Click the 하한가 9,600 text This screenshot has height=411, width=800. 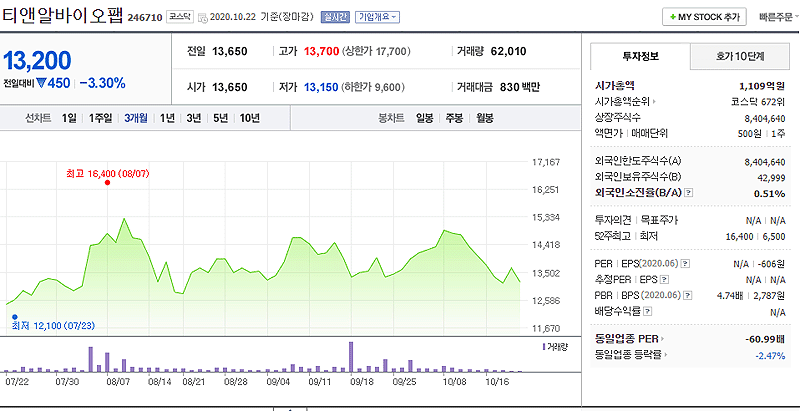pyautogui.click(x=373, y=87)
